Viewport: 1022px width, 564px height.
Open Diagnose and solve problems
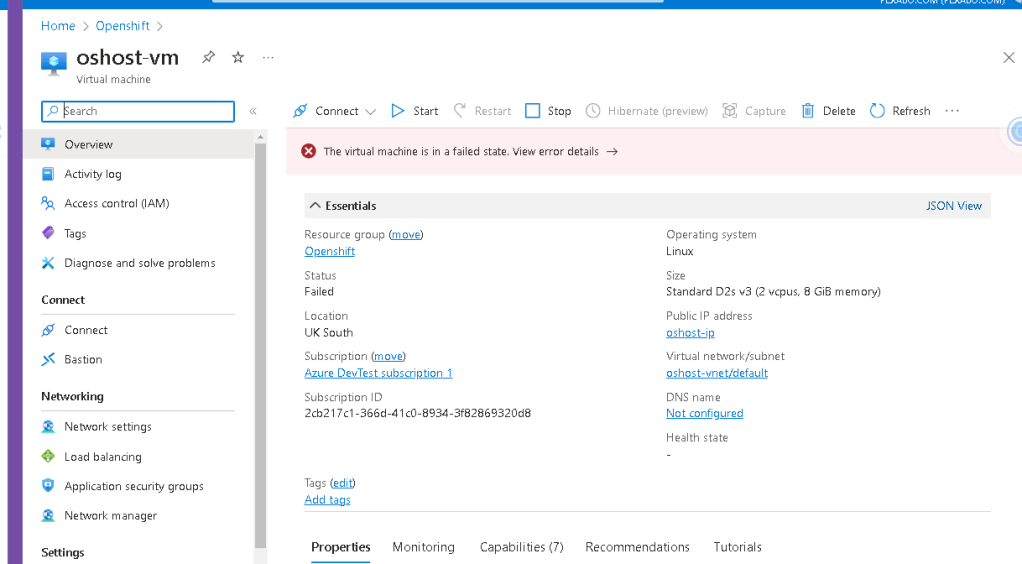tap(138, 263)
